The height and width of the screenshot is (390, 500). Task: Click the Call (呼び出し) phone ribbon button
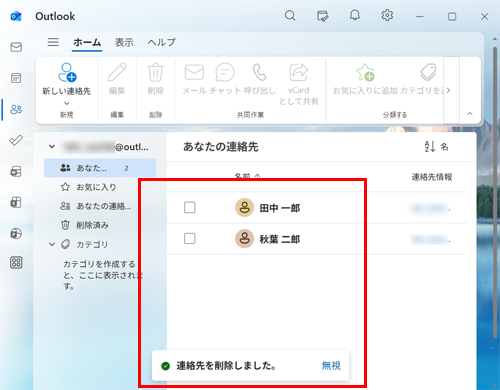[260, 79]
